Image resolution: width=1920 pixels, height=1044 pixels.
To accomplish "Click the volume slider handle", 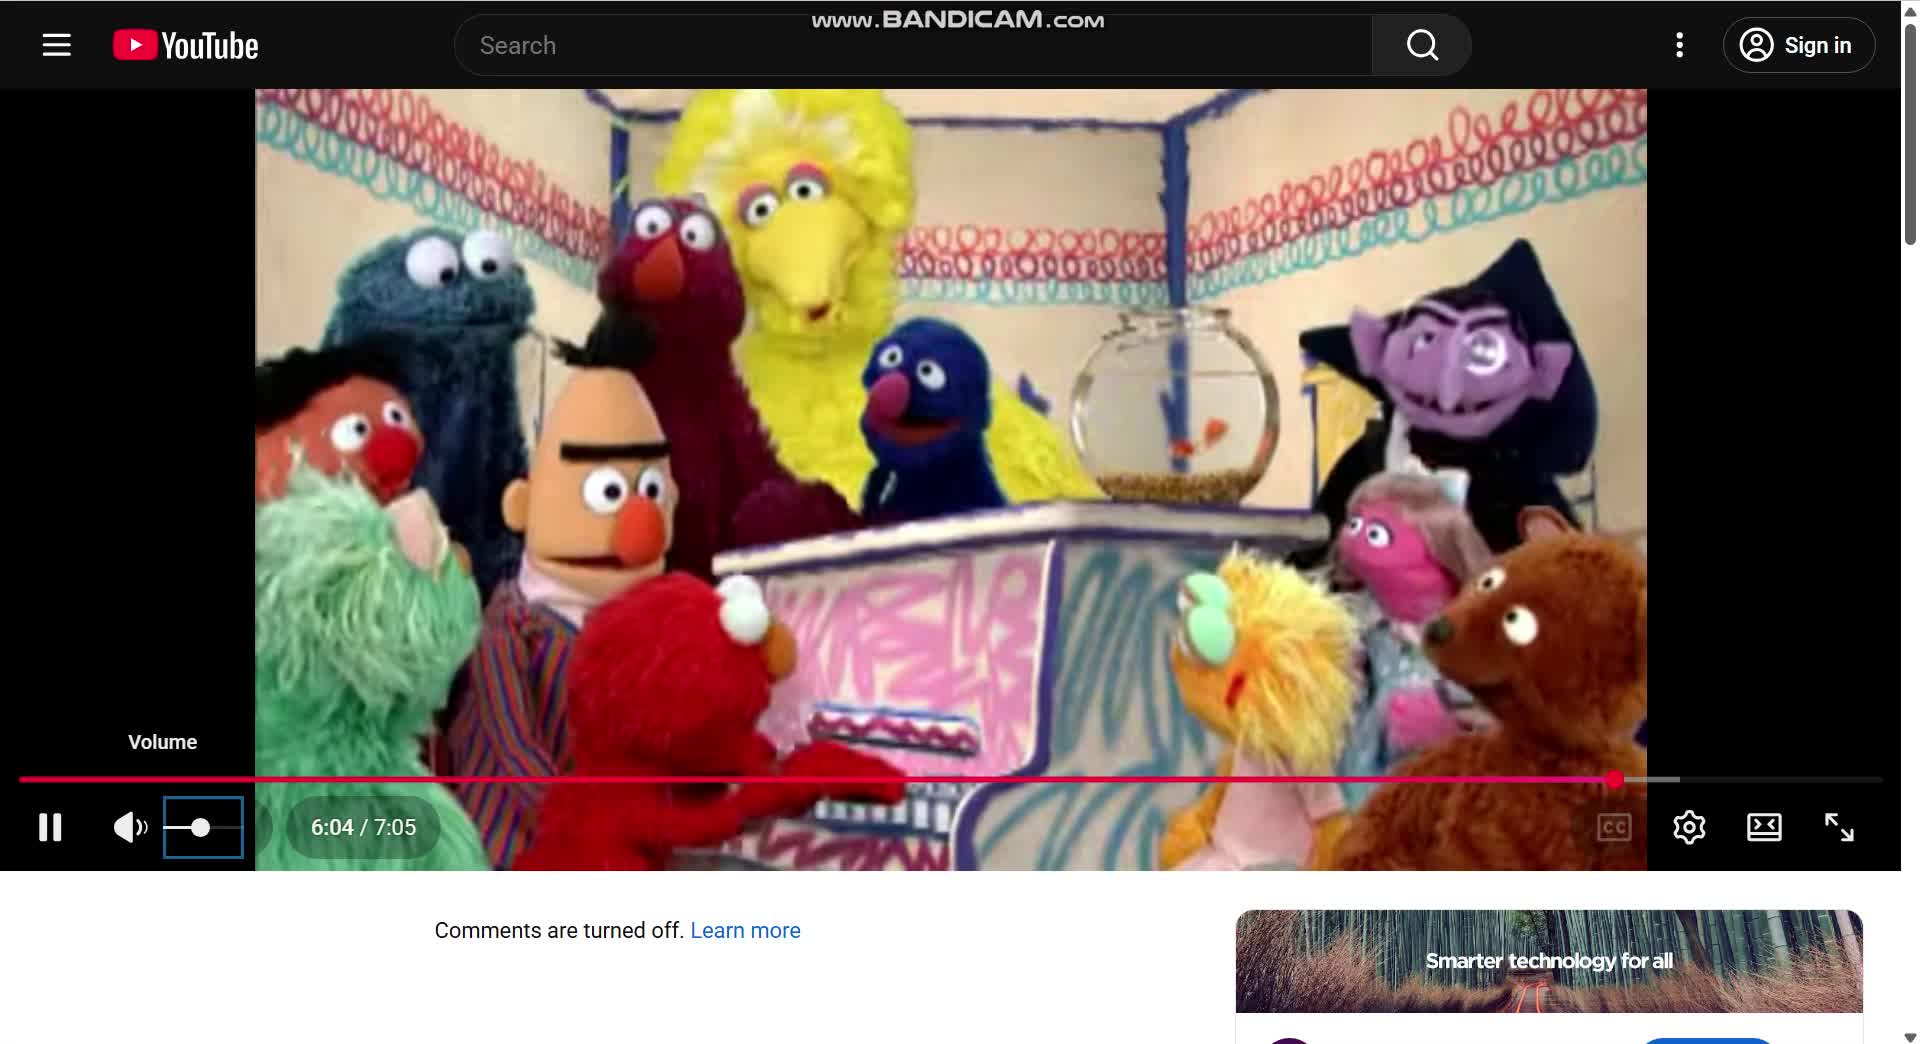I will click(x=200, y=827).
